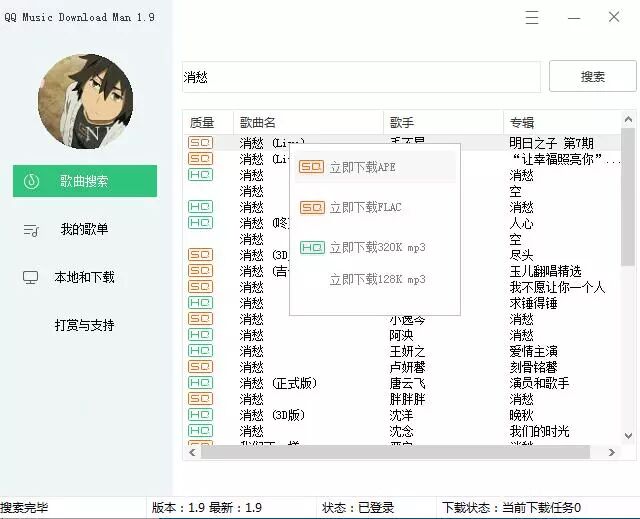Click the playlist icon beside 我的歌单
Screen dimensions: 640x519
(31, 230)
